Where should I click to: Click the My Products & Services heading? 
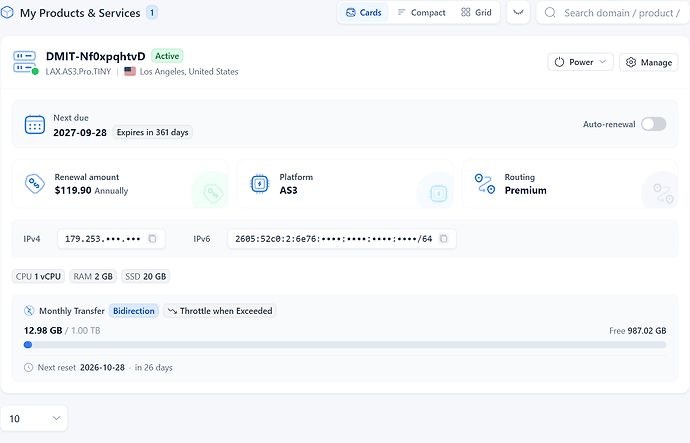(80, 13)
